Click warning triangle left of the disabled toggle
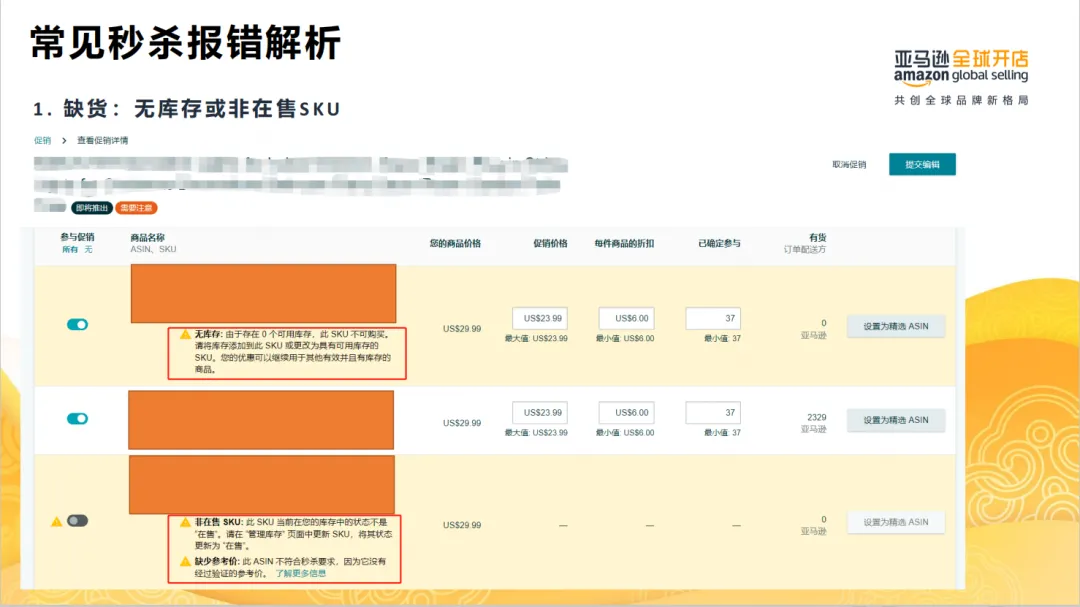The height and width of the screenshot is (607, 1080). (x=56, y=522)
